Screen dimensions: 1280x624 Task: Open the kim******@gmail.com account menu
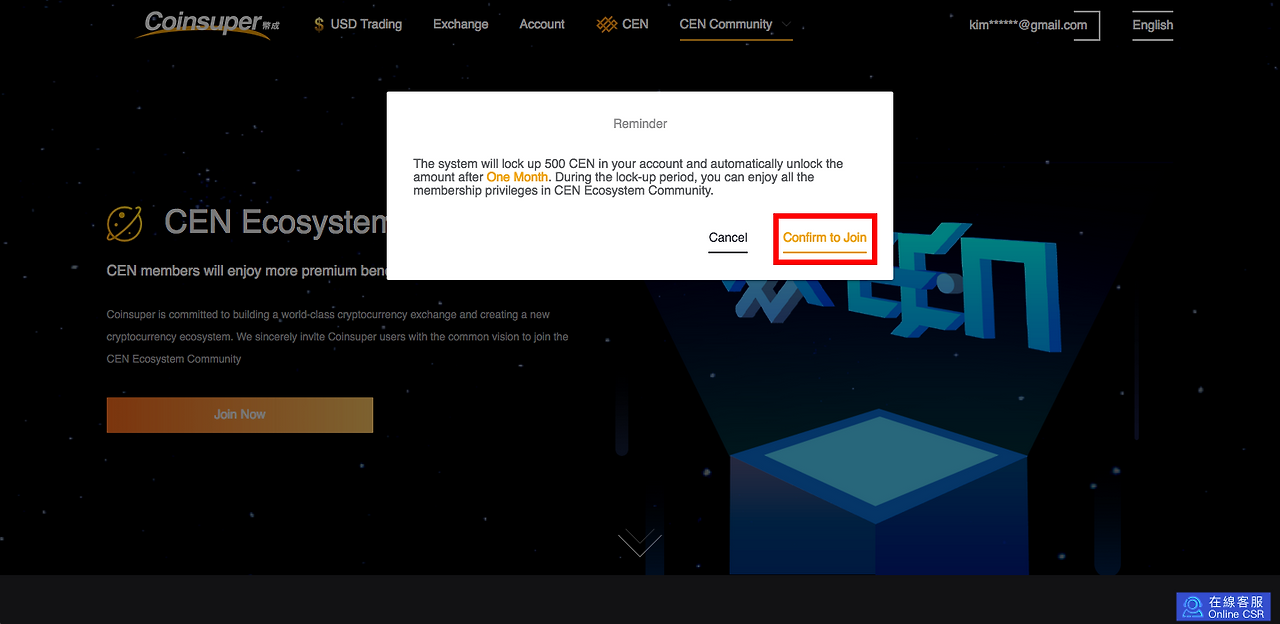[1028, 25]
